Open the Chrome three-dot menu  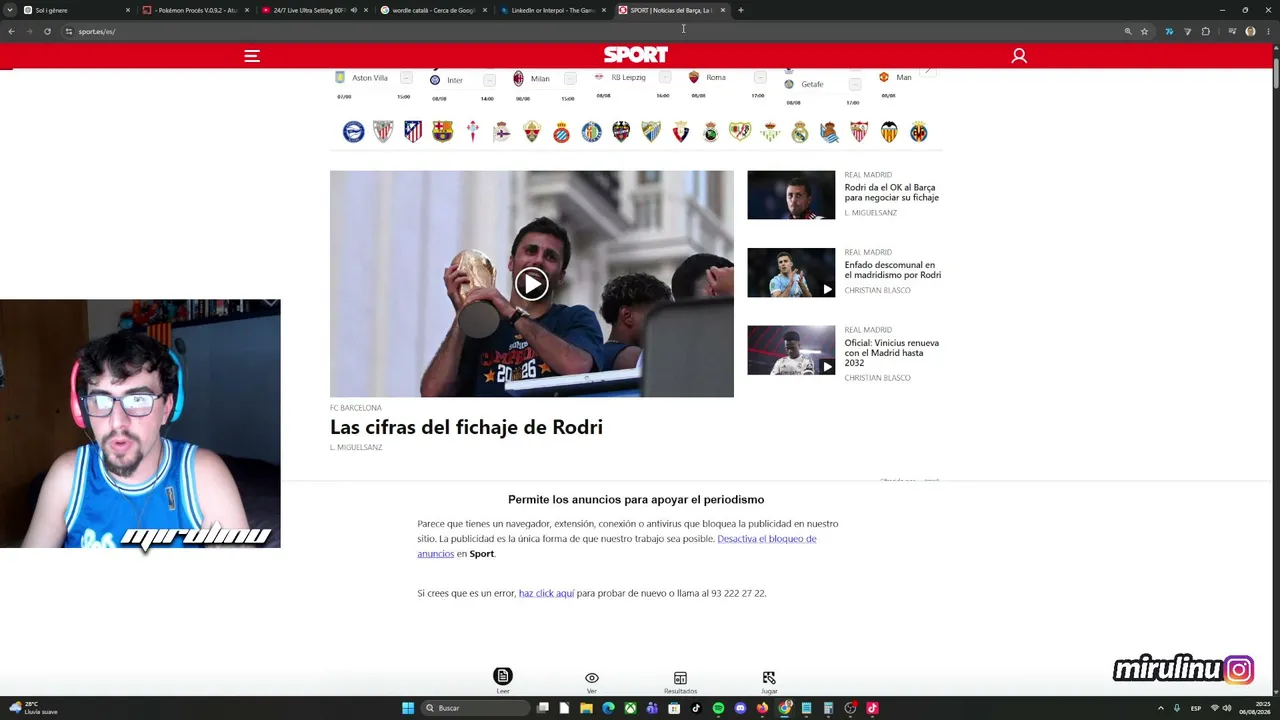point(1269,31)
